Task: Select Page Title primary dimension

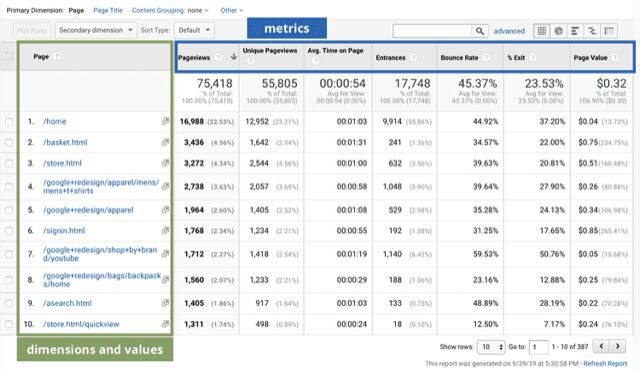Action: pos(108,10)
